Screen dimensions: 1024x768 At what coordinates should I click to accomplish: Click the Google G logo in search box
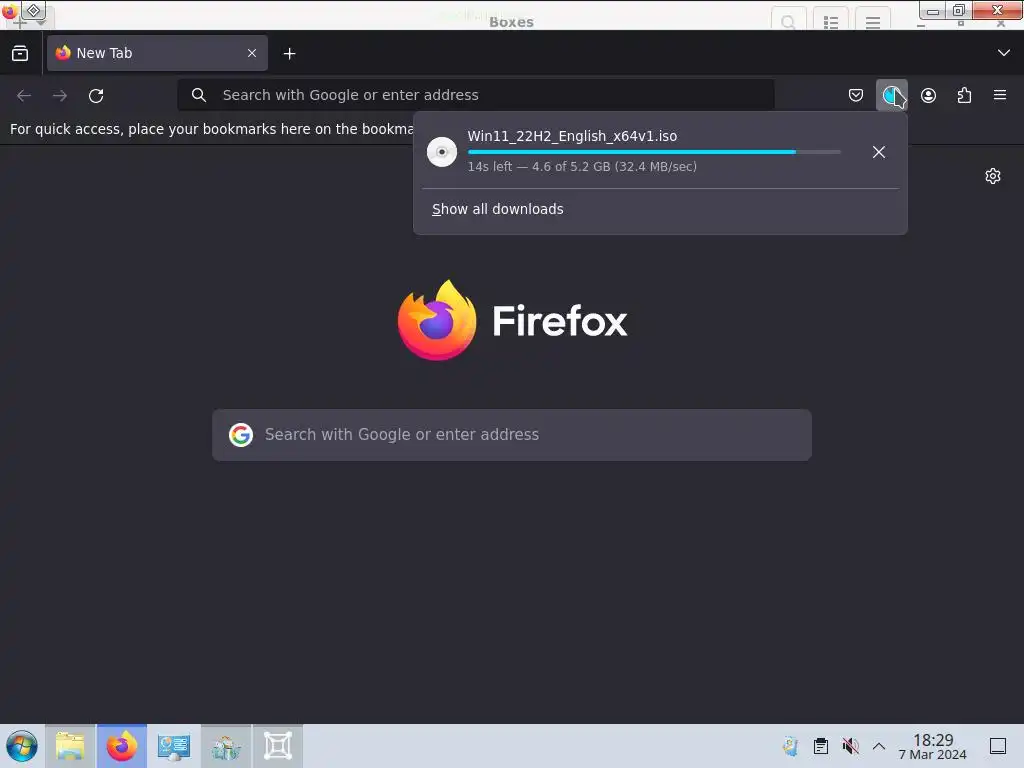[241, 435]
